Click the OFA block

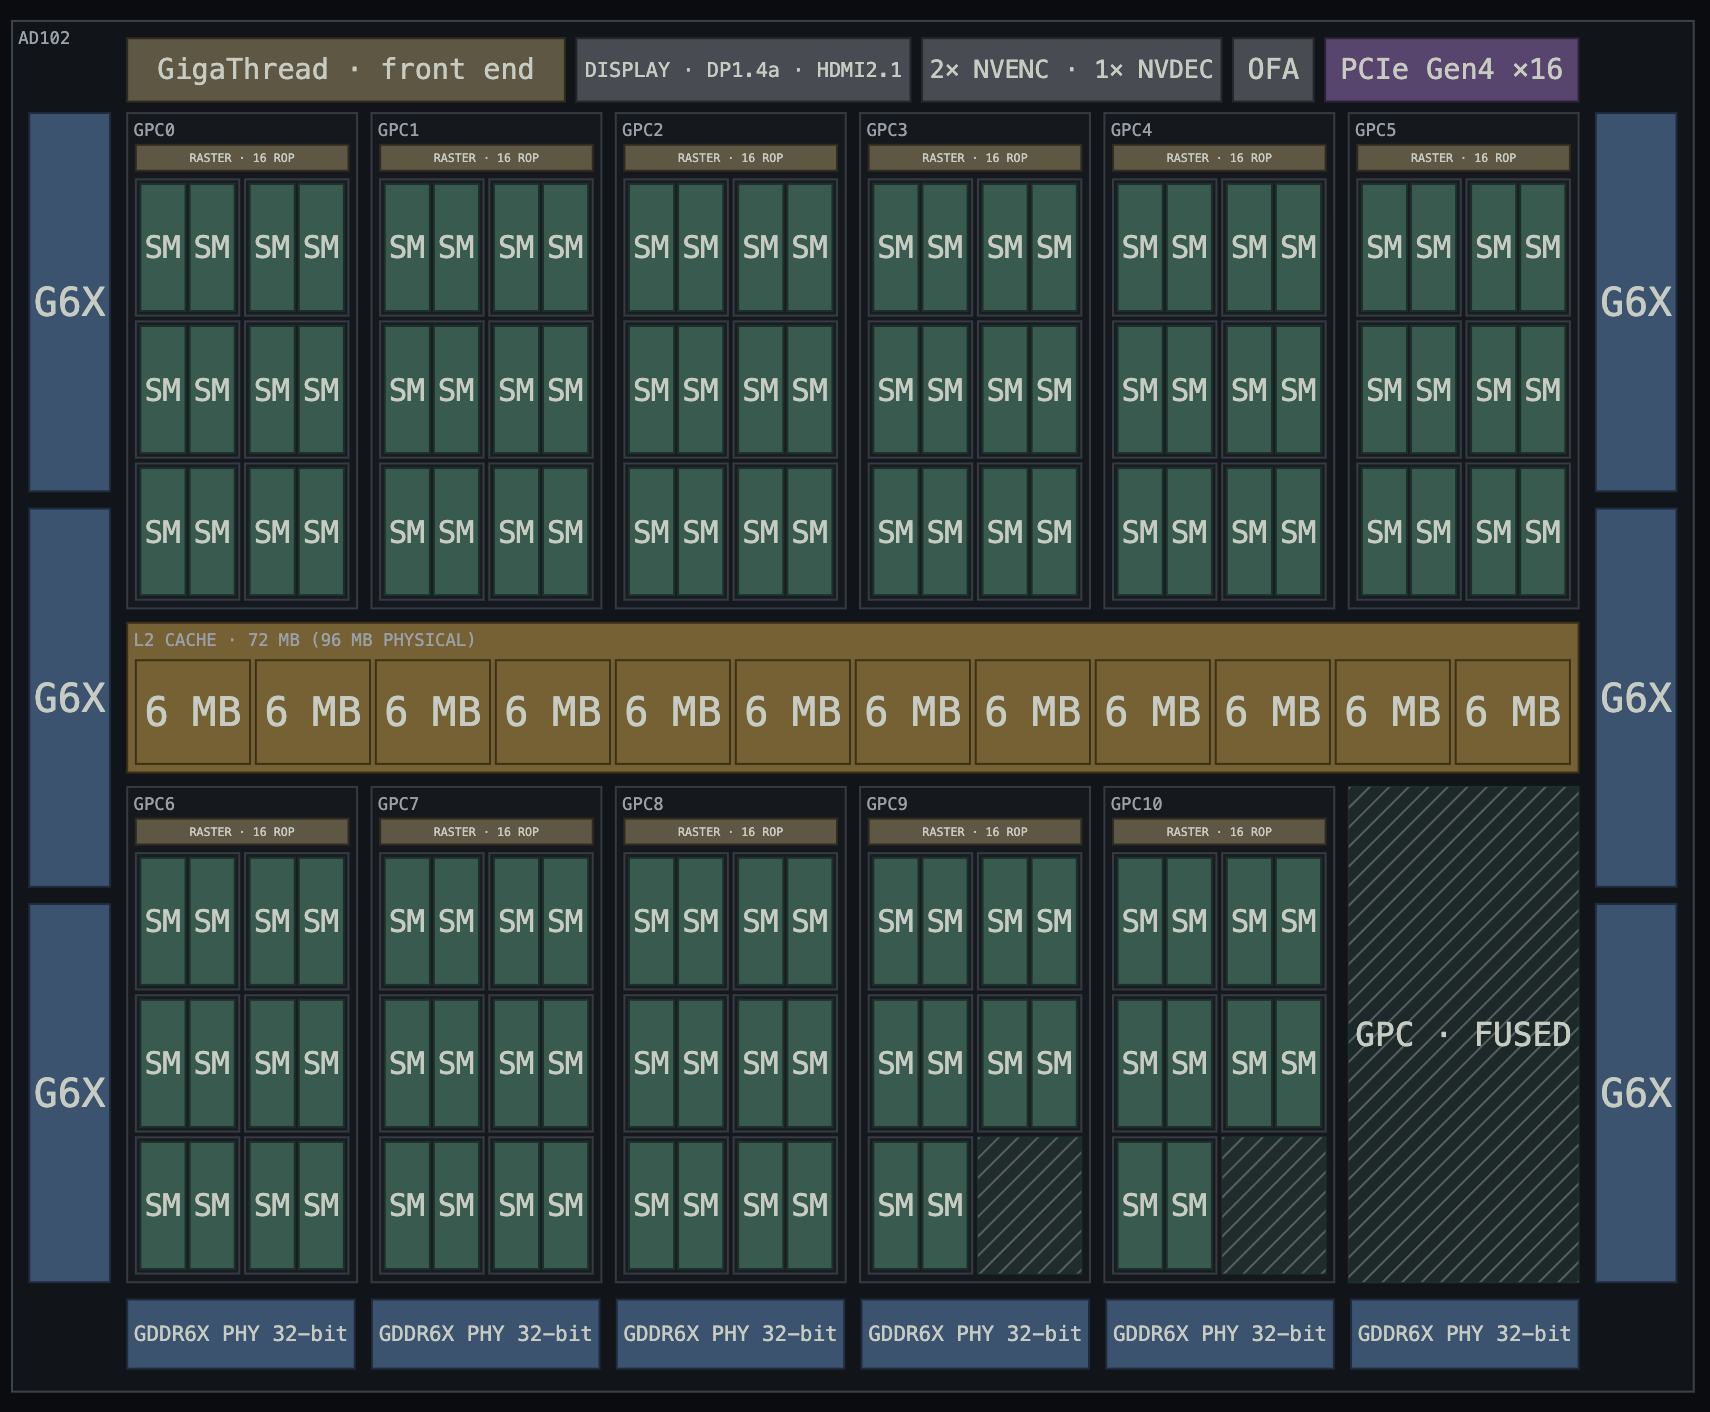1273,70
